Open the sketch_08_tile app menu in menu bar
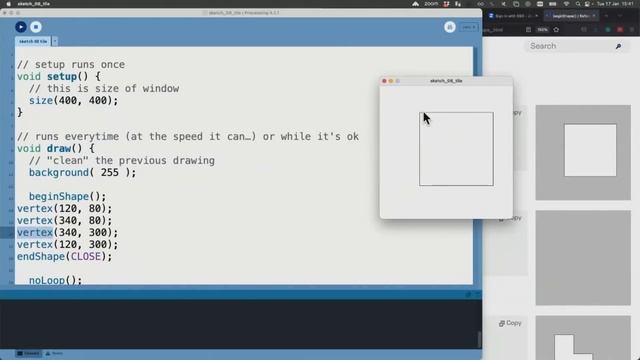Viewport: 640px width, 360px height. click(33, 4)
